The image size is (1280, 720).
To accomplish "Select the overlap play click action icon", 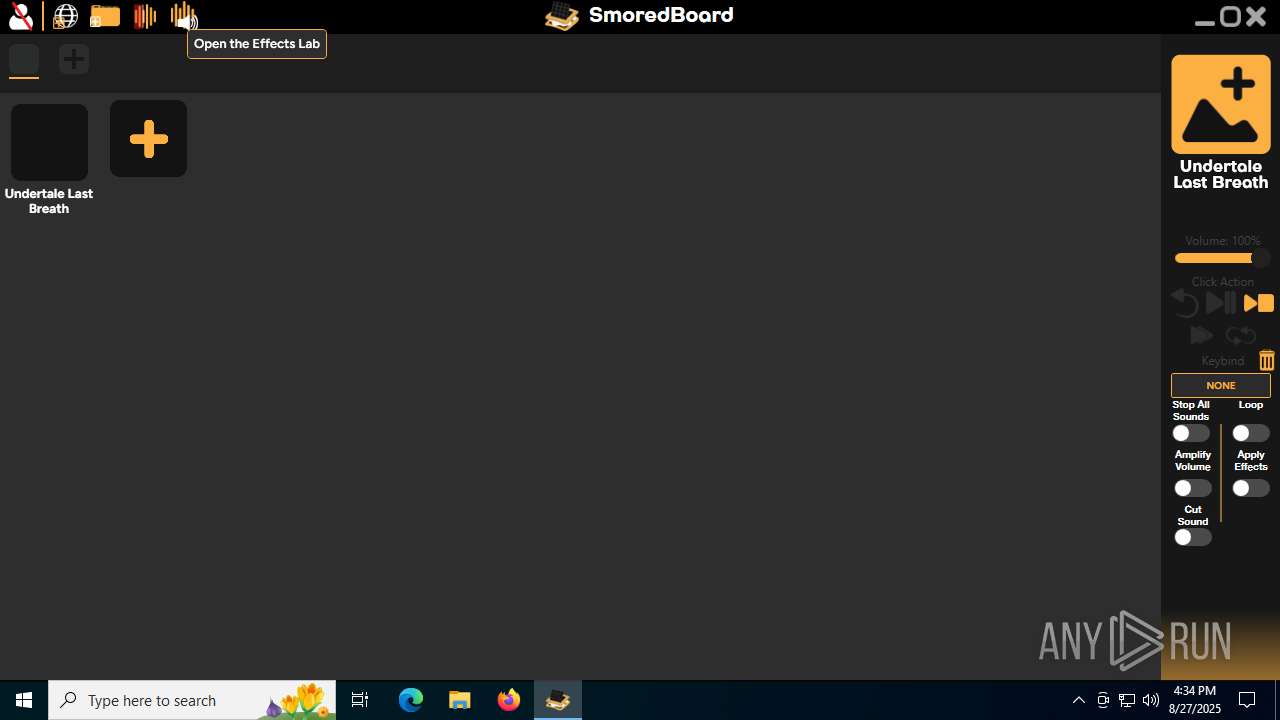I will coord(1201,336).
